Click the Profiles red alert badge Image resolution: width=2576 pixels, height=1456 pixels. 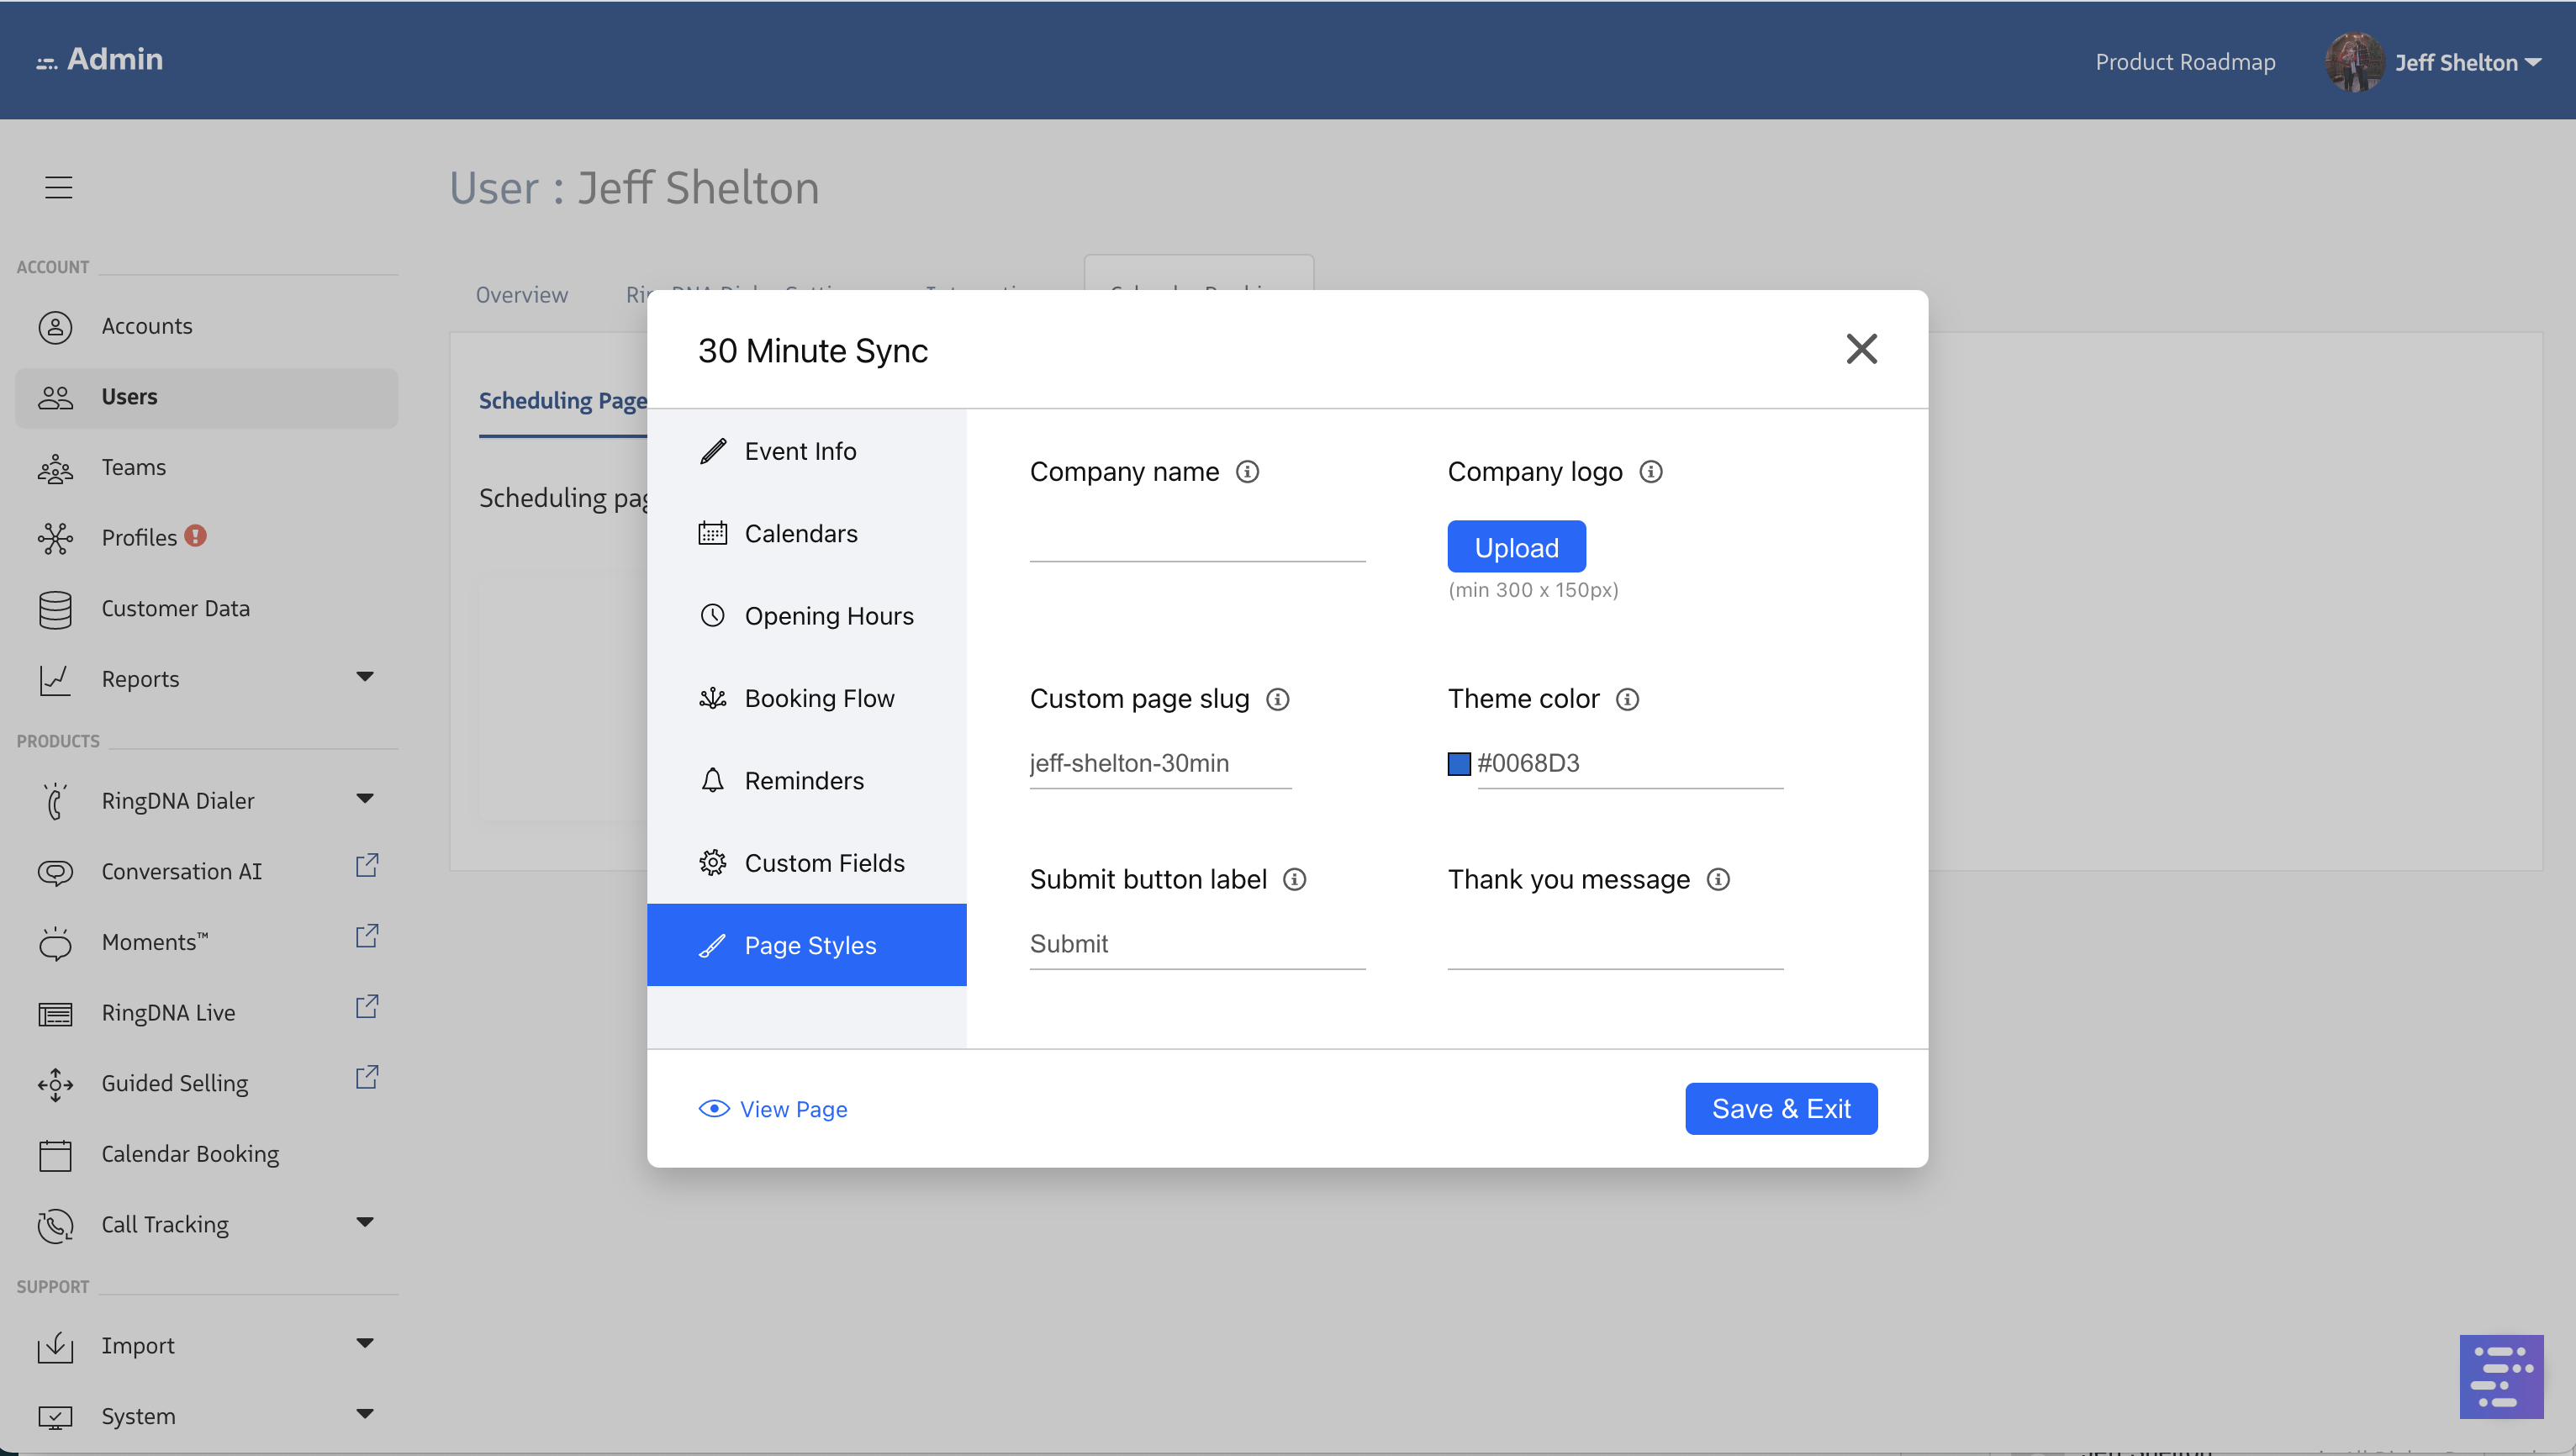click(196, 536)
